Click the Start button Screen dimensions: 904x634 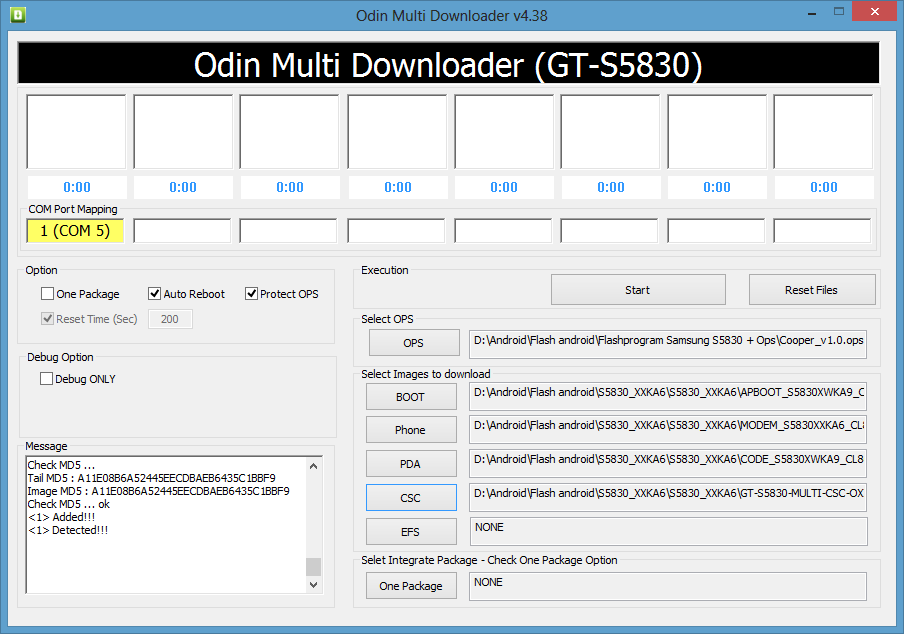click(638, 290)
